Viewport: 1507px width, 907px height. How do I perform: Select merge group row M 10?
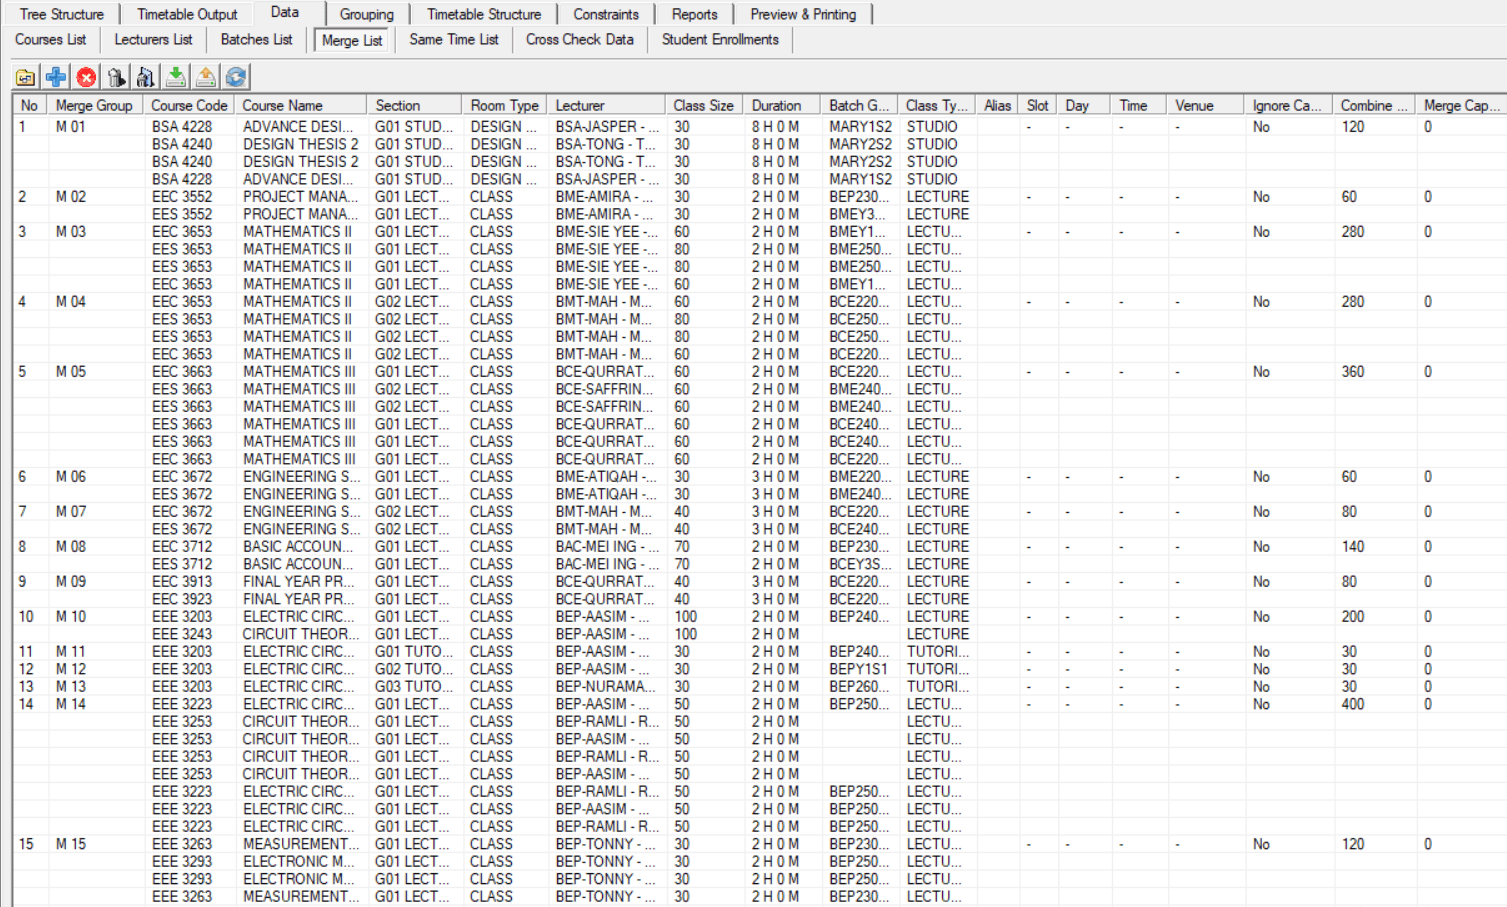coord(71,617)
